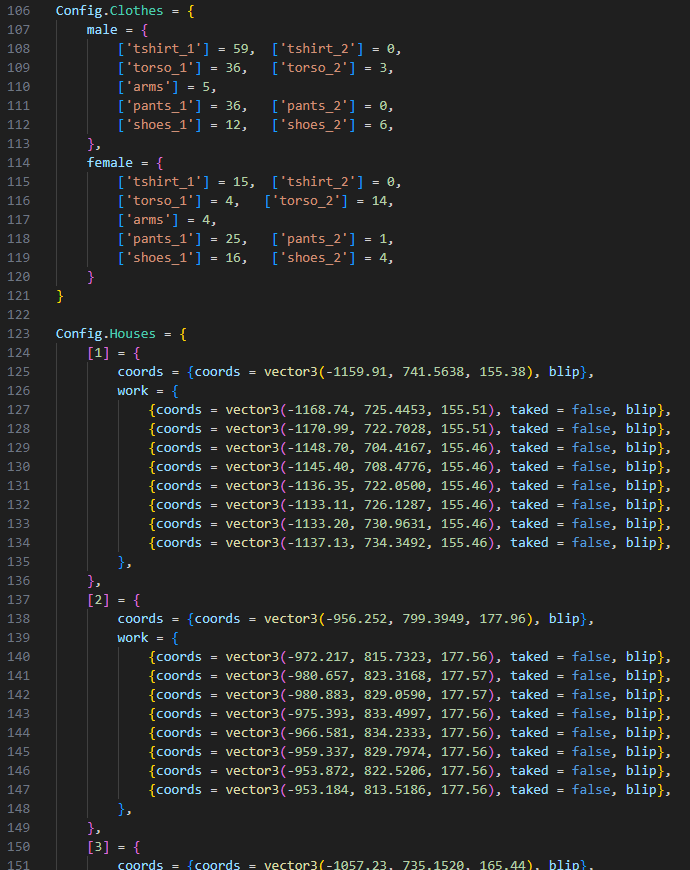The image size is (690, 870).
Task: Place cursor on 'Houses' in Config.Houses
Action: click(x=133, y=334)
